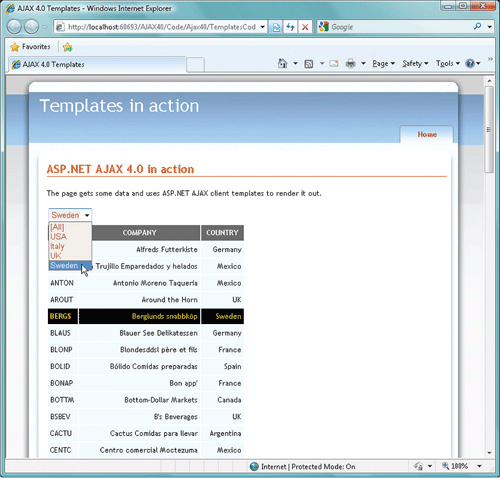Expand the Print dropdown arrow

pos(363,63)
